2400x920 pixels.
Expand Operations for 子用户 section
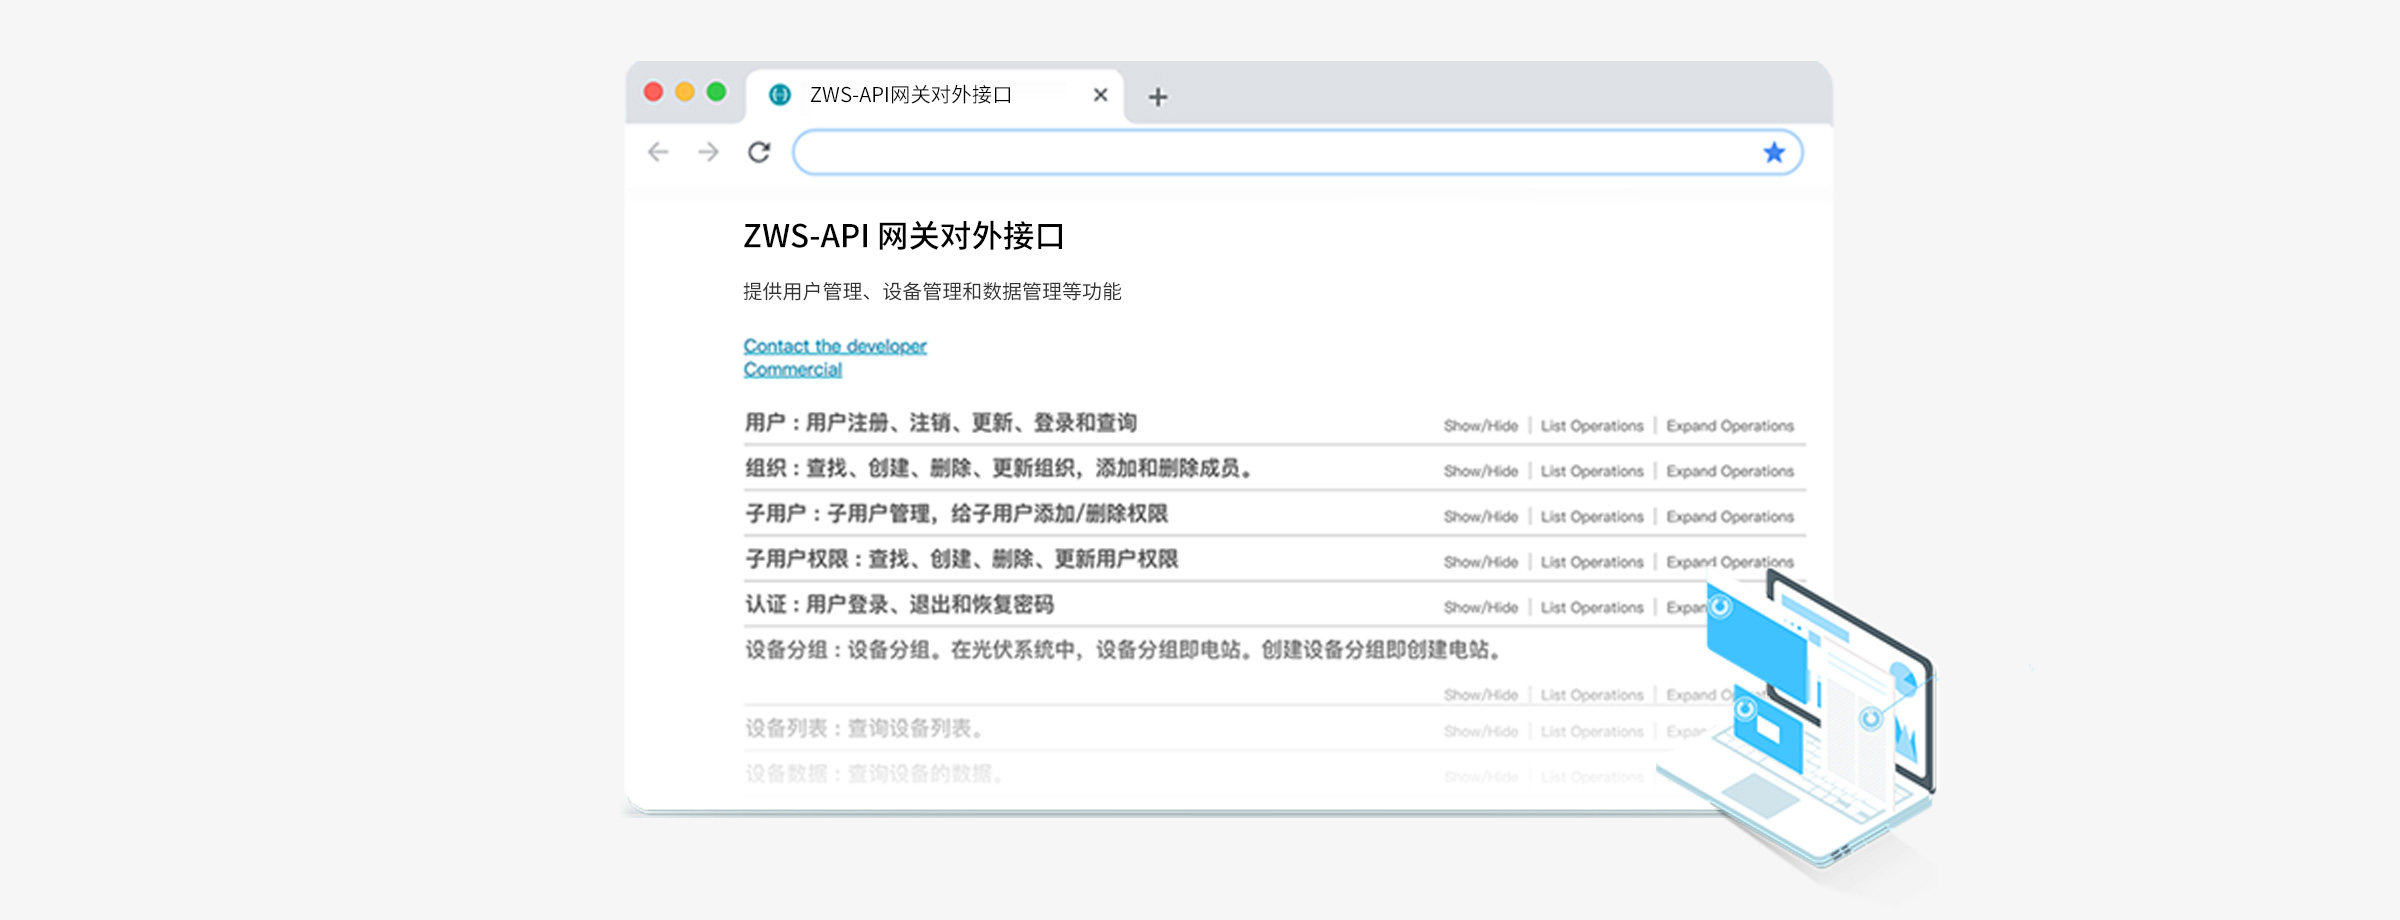[1729, 517]
